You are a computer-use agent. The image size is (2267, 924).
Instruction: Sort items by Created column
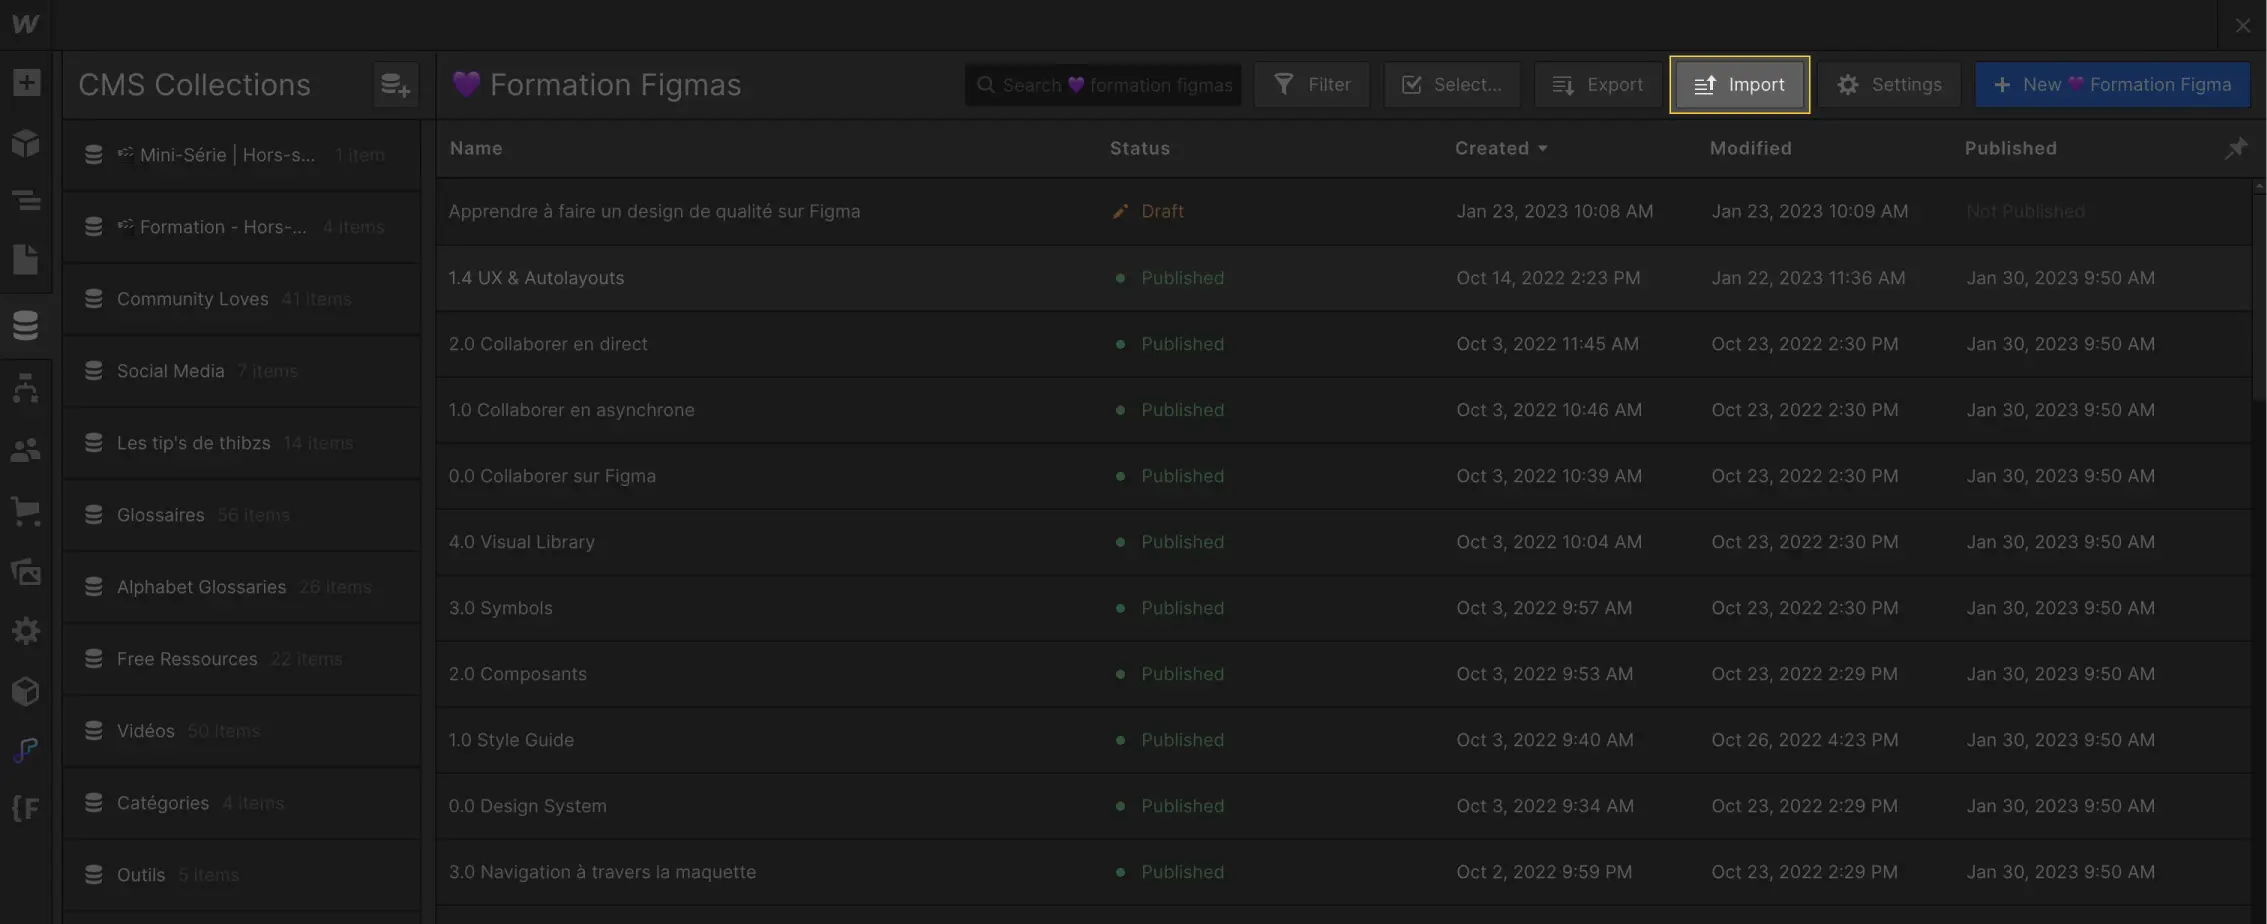pos(1501,148)
